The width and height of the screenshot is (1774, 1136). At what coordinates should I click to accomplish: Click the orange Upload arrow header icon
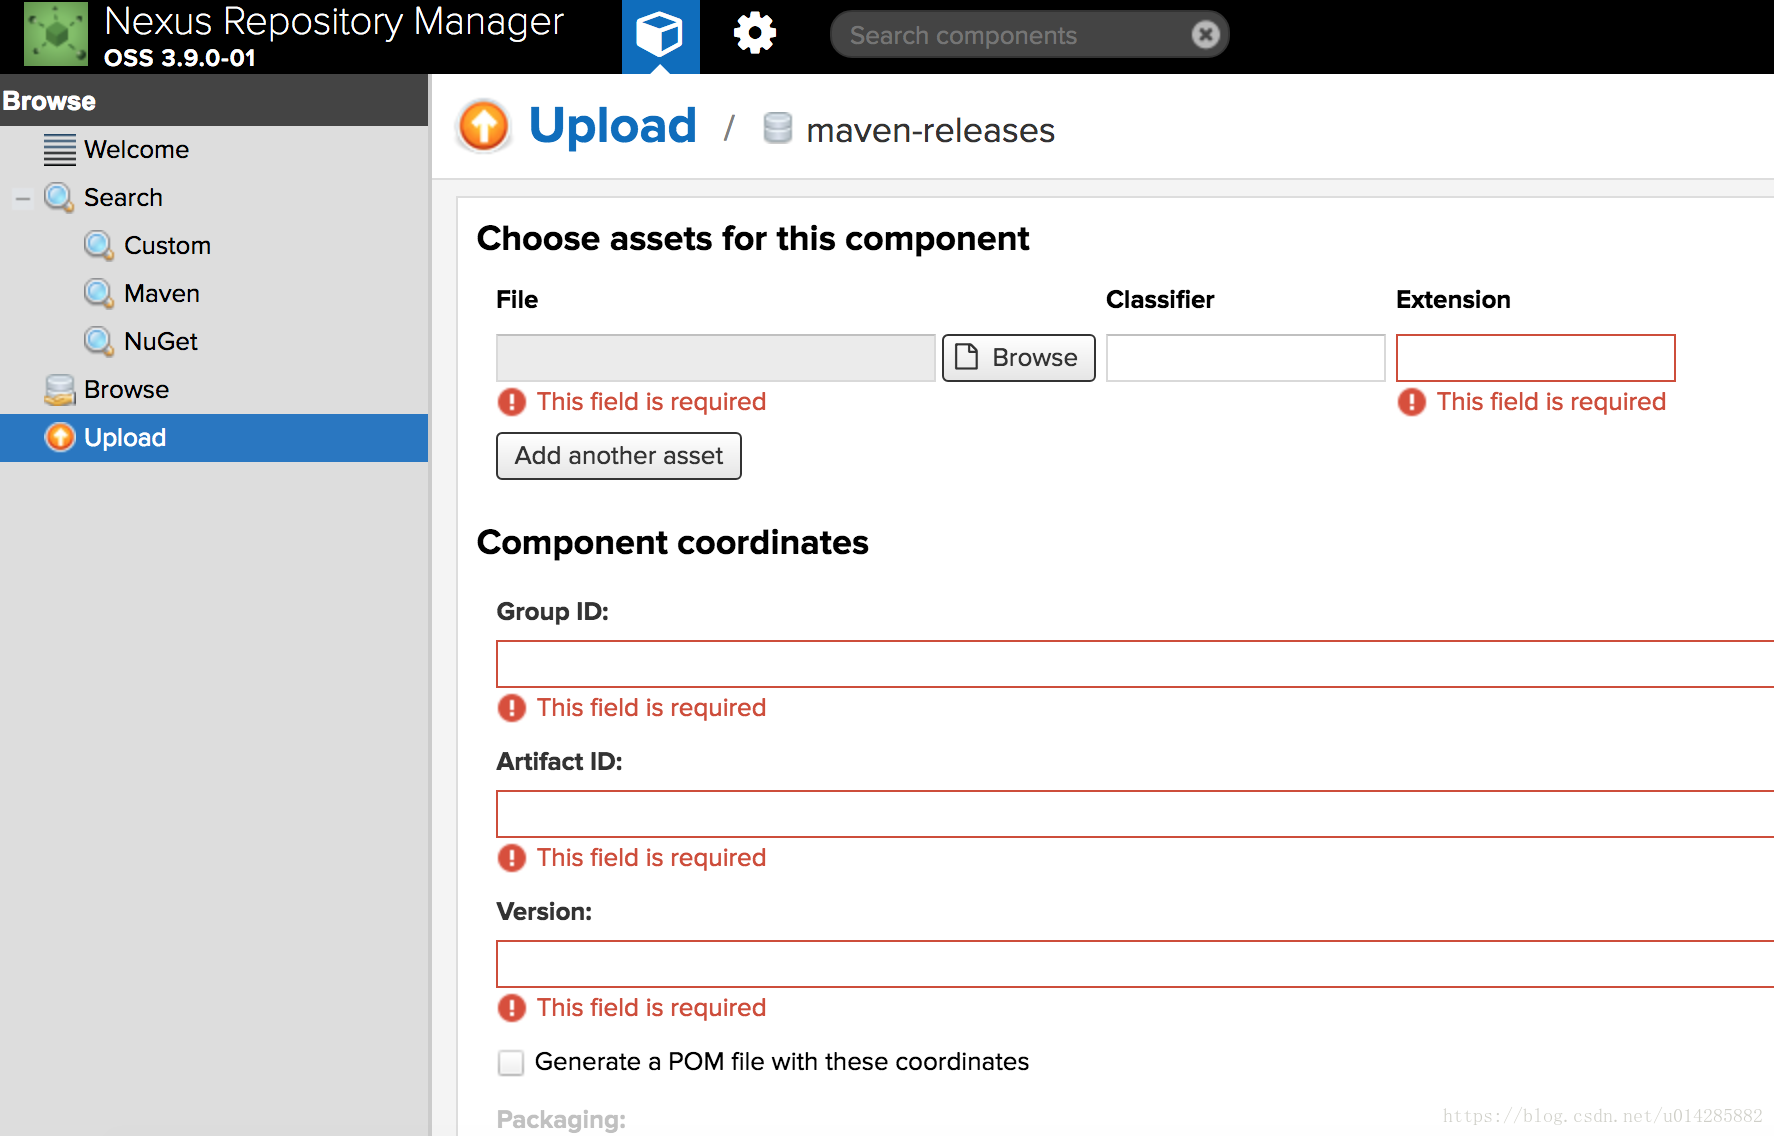(484, 126)
